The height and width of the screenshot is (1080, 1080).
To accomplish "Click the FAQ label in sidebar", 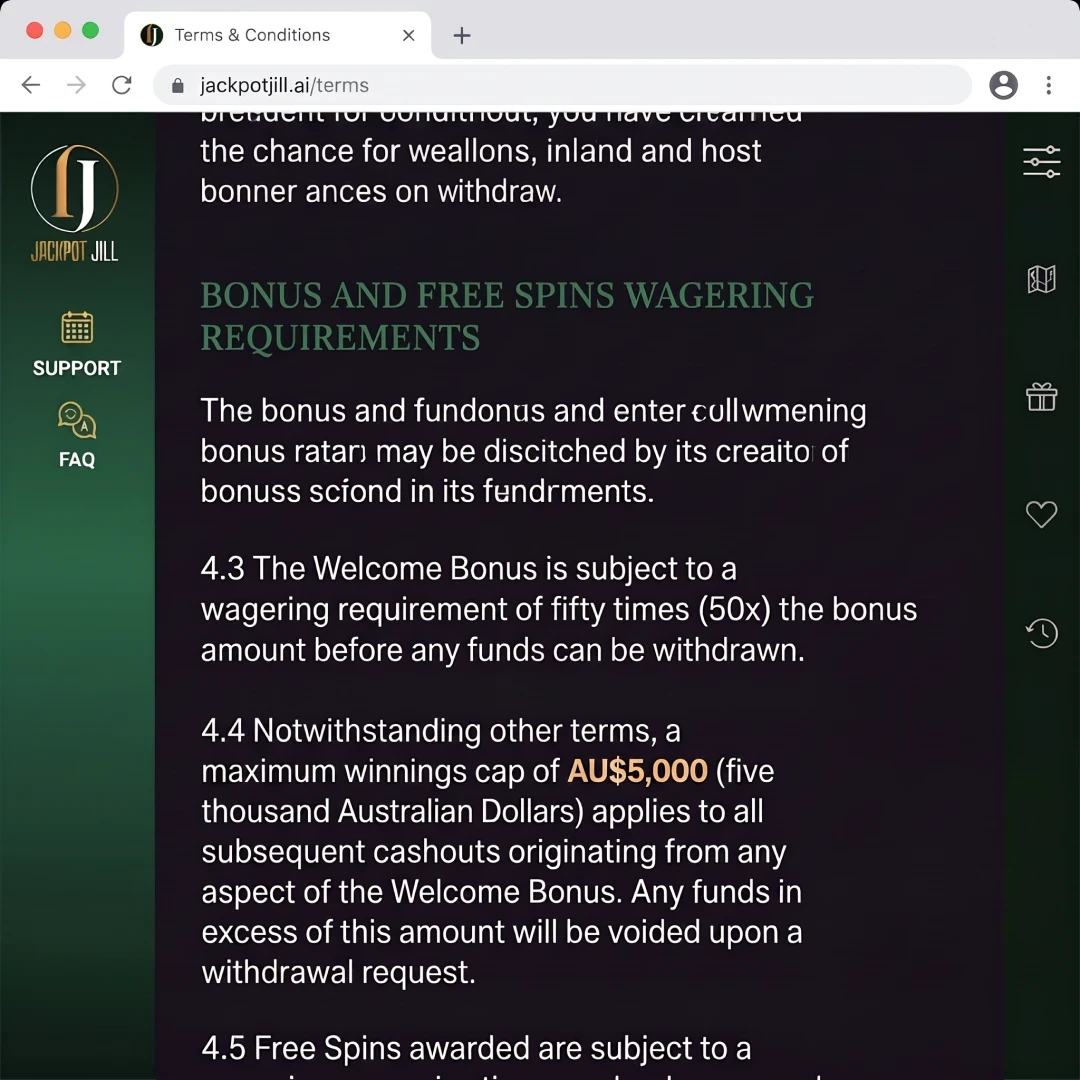I will [x=77, y=459].
